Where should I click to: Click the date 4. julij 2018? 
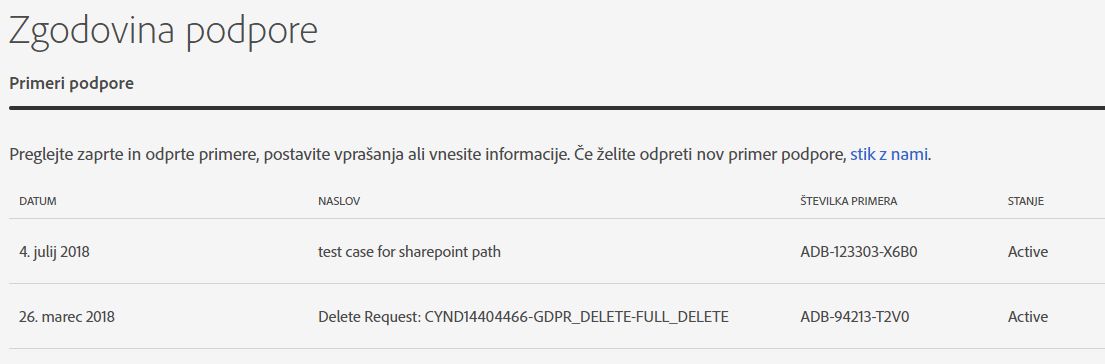[54, 251]
